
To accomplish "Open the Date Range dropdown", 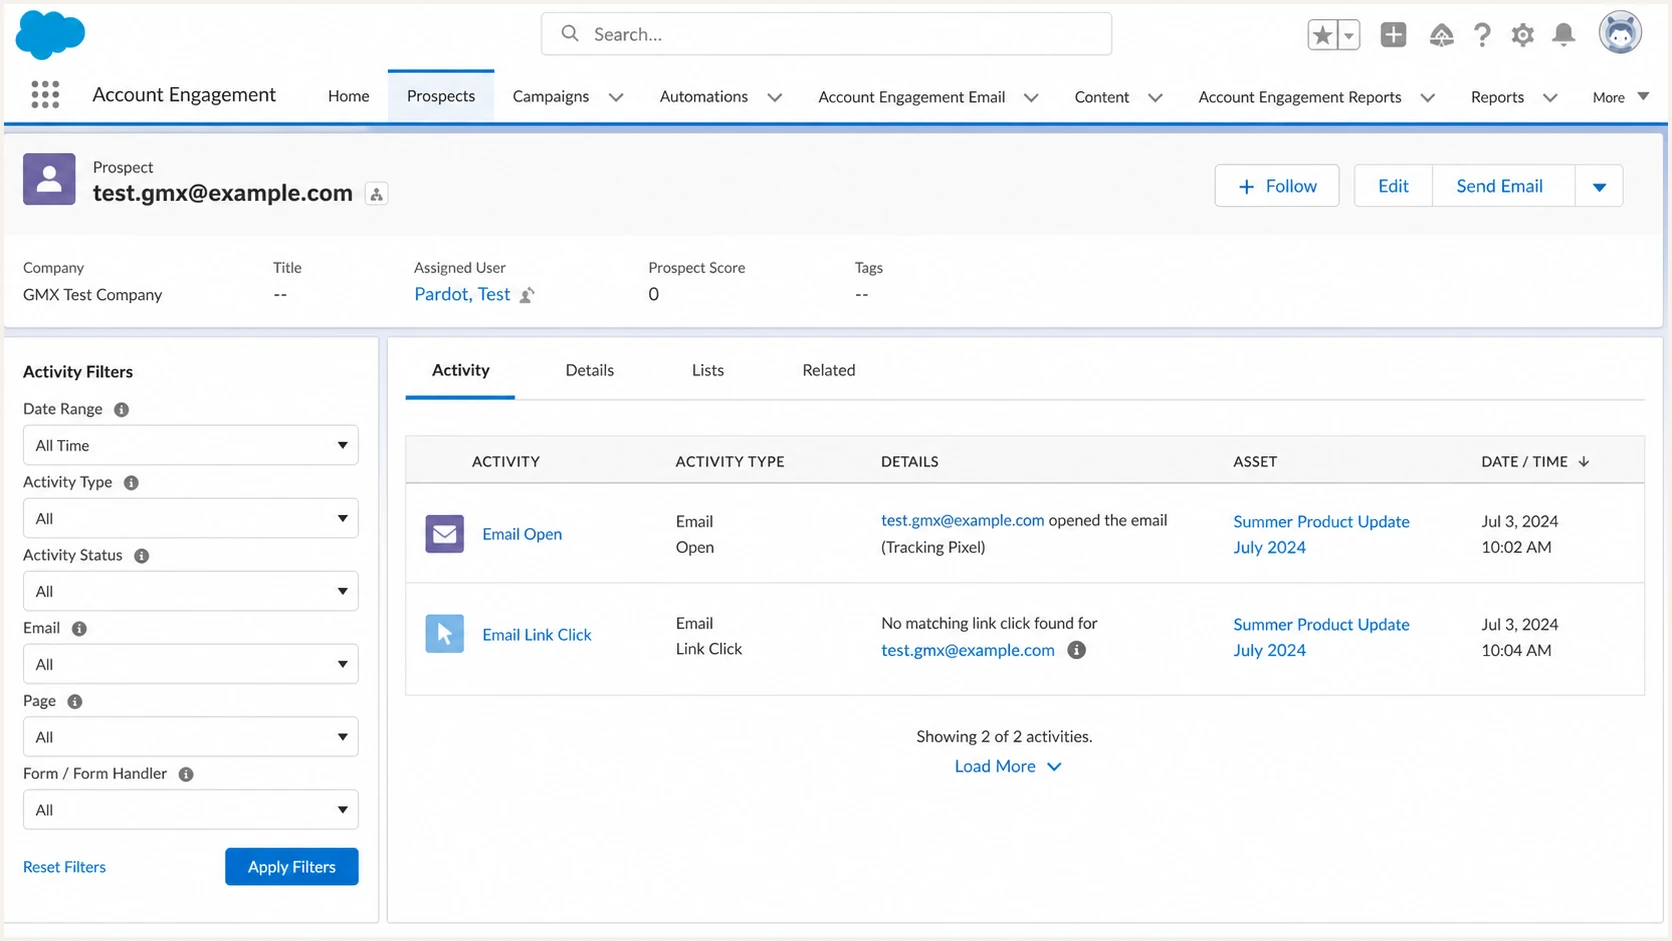I will pos(190,445).
